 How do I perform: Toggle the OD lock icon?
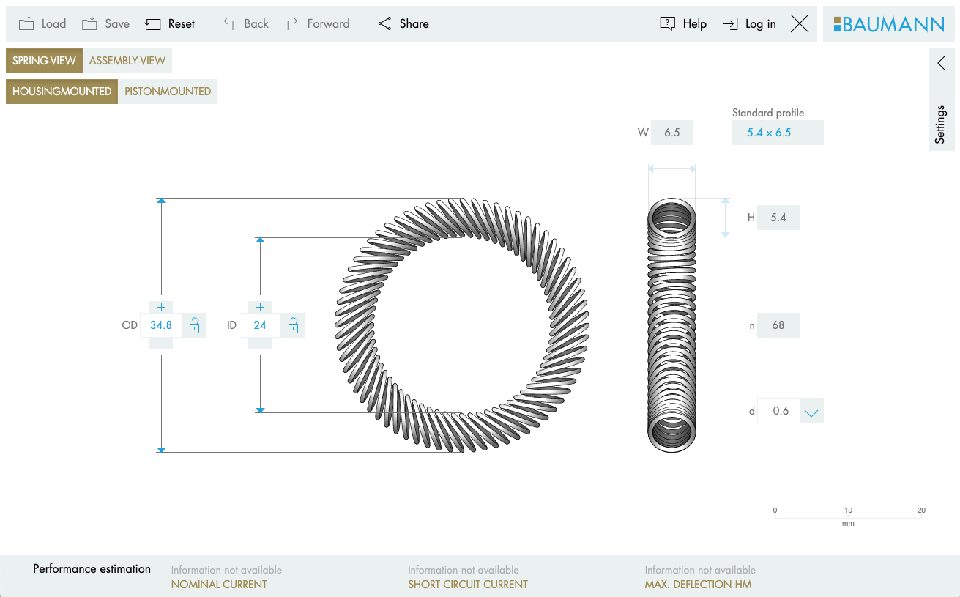[x=195, y=325]
